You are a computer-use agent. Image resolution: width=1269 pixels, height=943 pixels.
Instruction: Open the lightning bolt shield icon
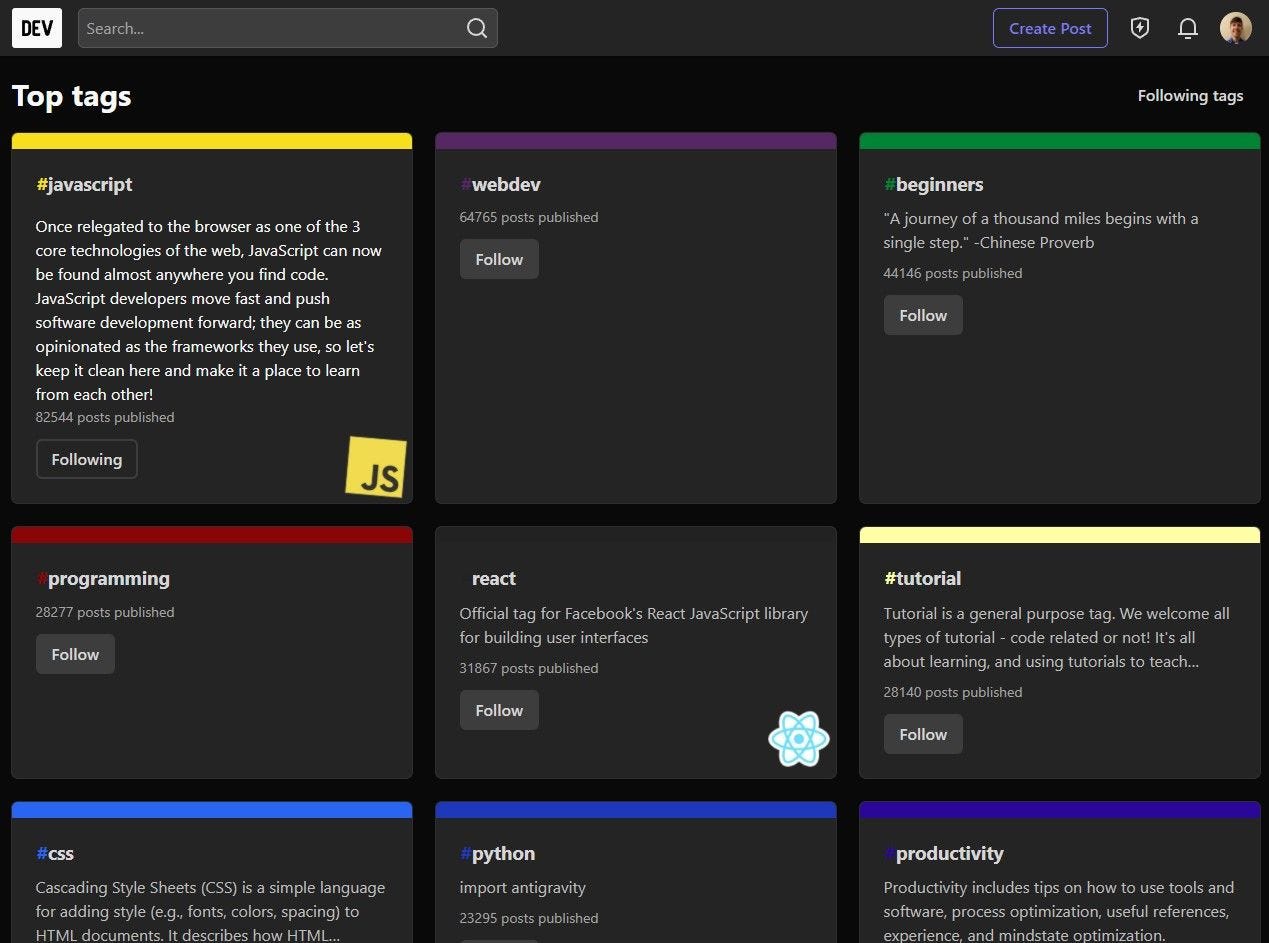pyautogui.click(x=1140, y=28)
